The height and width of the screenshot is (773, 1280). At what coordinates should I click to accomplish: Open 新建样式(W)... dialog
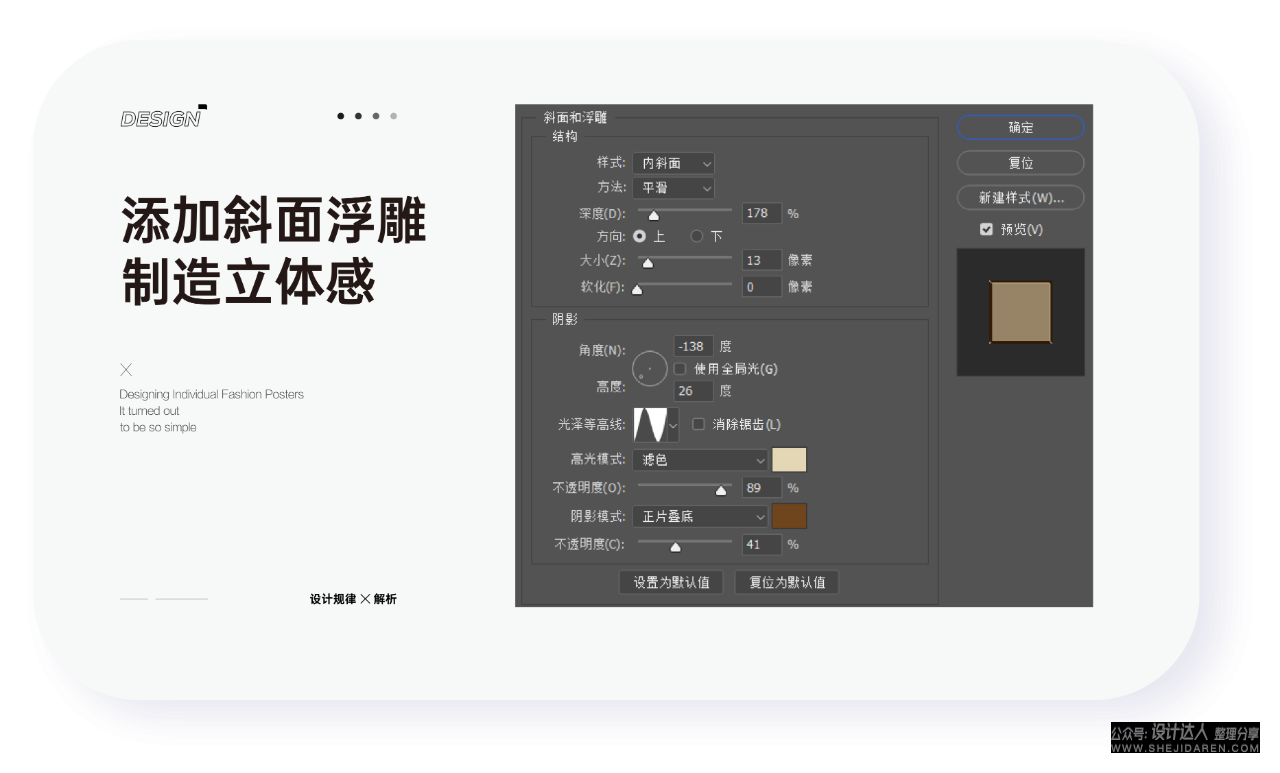coord(1020,198)
